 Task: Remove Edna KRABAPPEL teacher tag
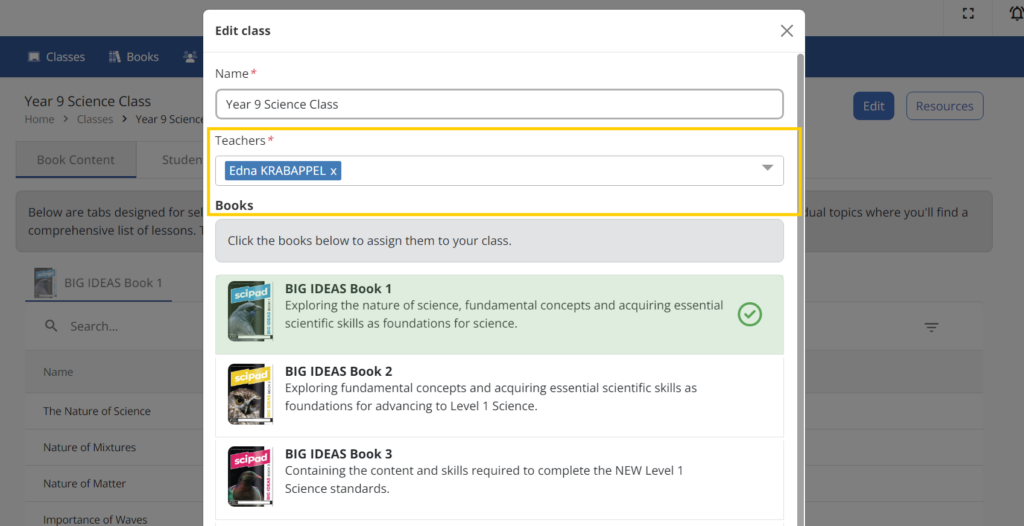333,171
